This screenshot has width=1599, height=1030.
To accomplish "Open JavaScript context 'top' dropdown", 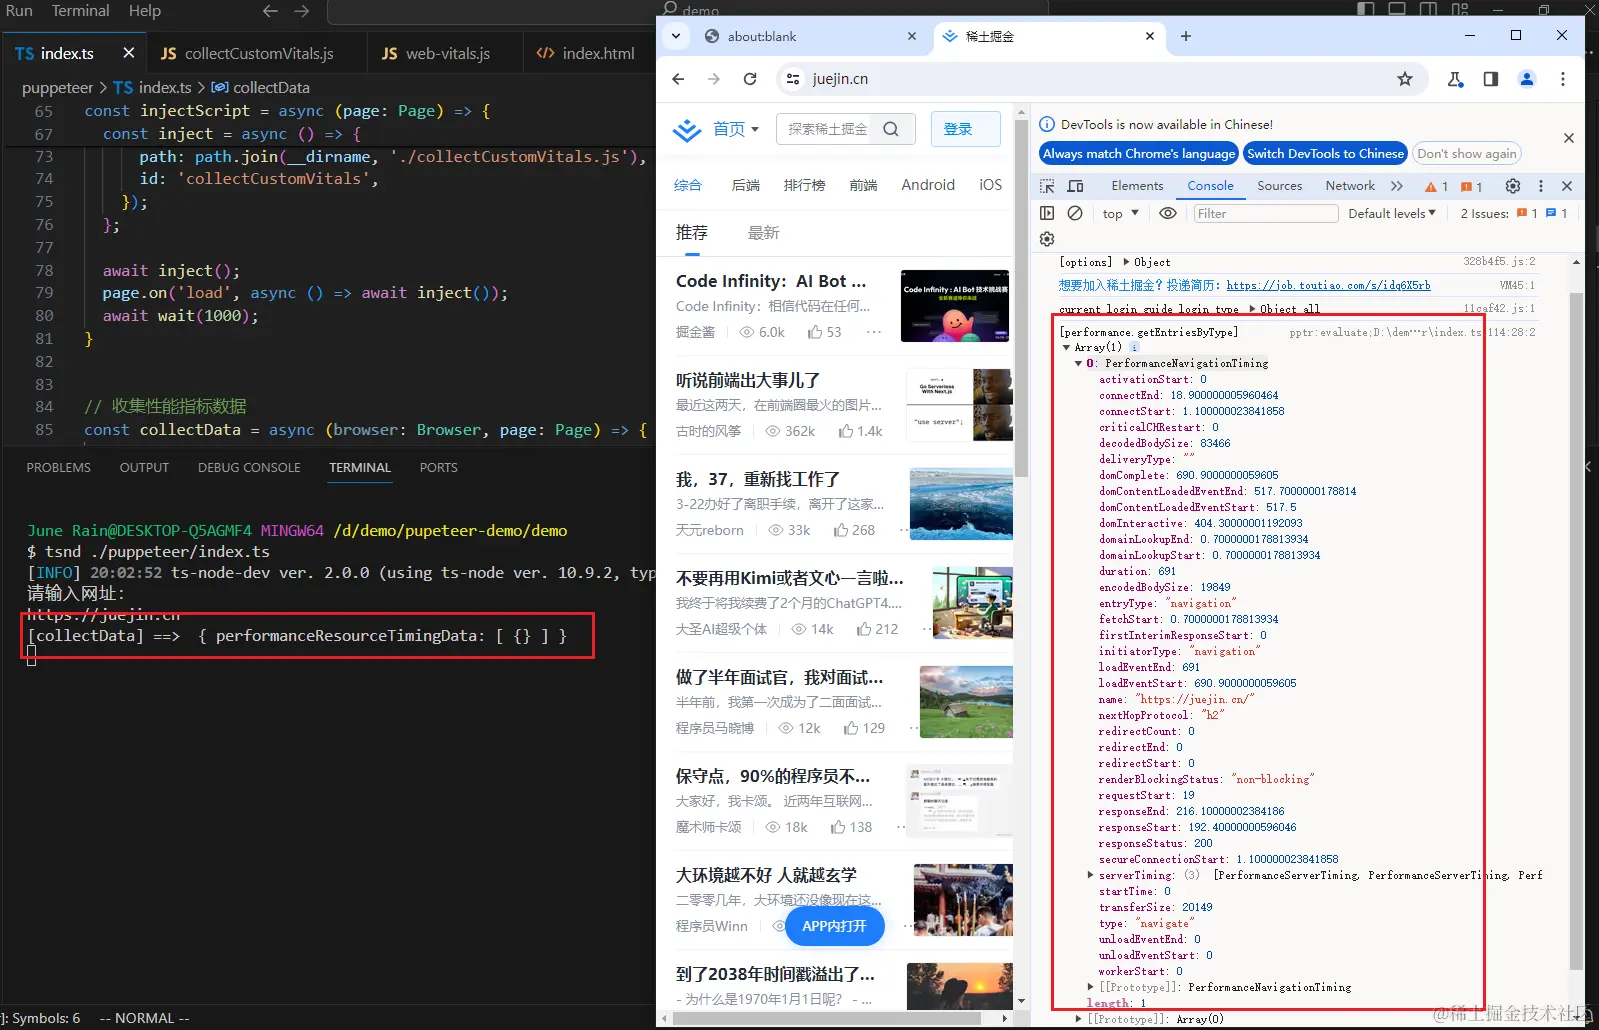I will click(x=1121, y=213).
